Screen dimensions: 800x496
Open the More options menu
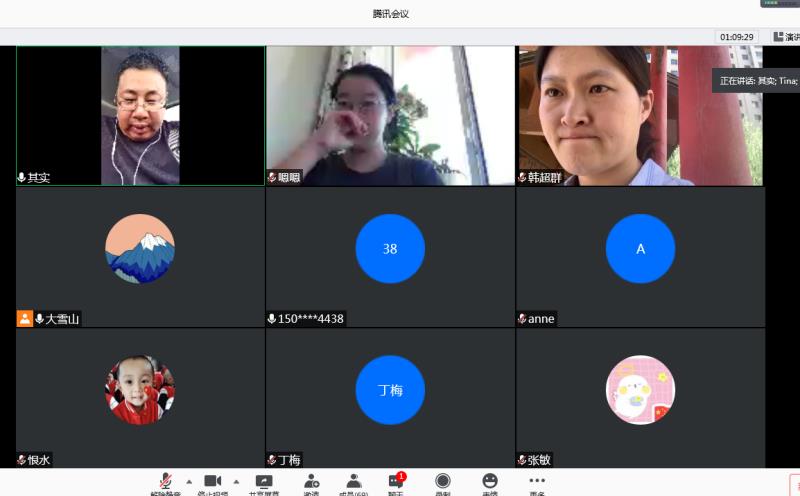coord(537,482)
